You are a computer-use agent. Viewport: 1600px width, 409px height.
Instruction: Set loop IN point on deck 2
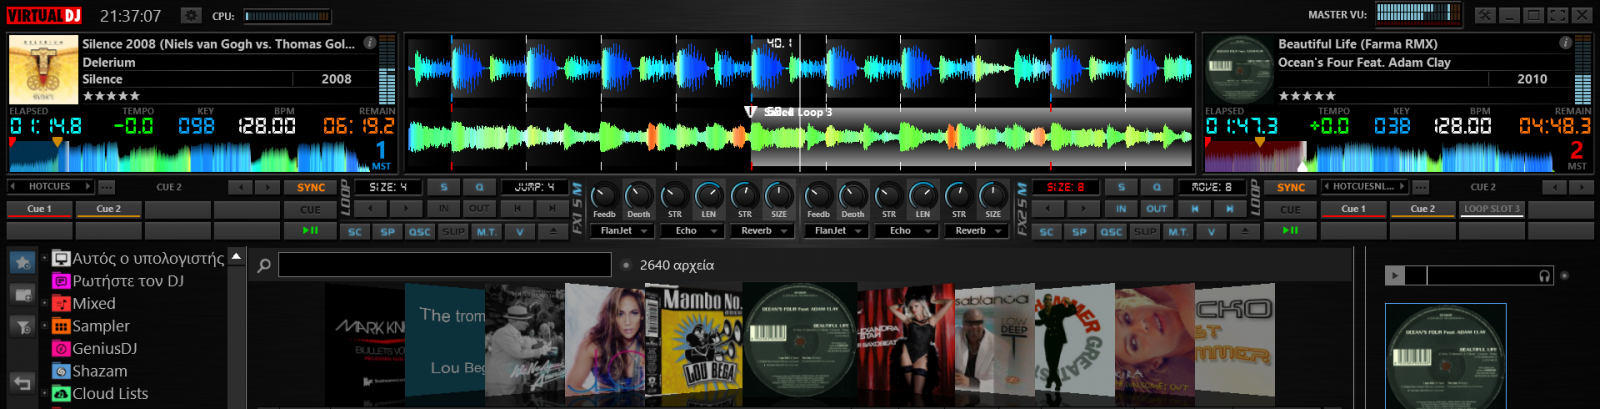coord(1121,208)
